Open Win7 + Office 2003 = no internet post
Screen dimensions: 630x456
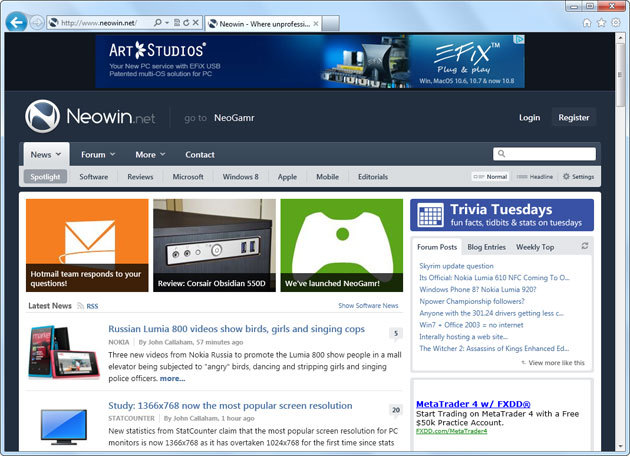point(471,325)
